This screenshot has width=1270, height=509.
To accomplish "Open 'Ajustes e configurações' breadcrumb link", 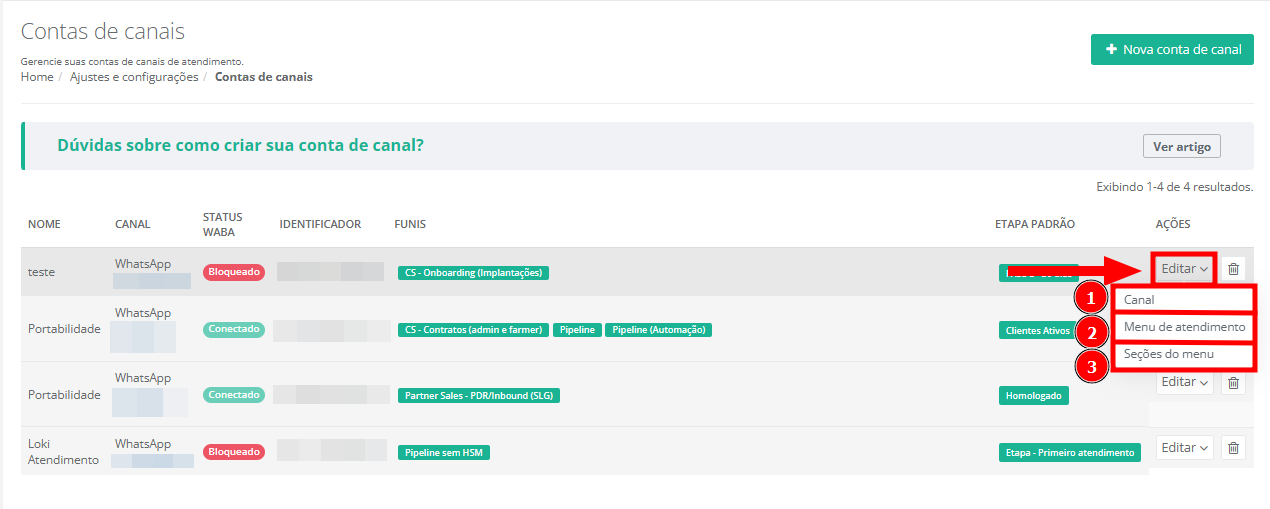I will tap(134, 77).
